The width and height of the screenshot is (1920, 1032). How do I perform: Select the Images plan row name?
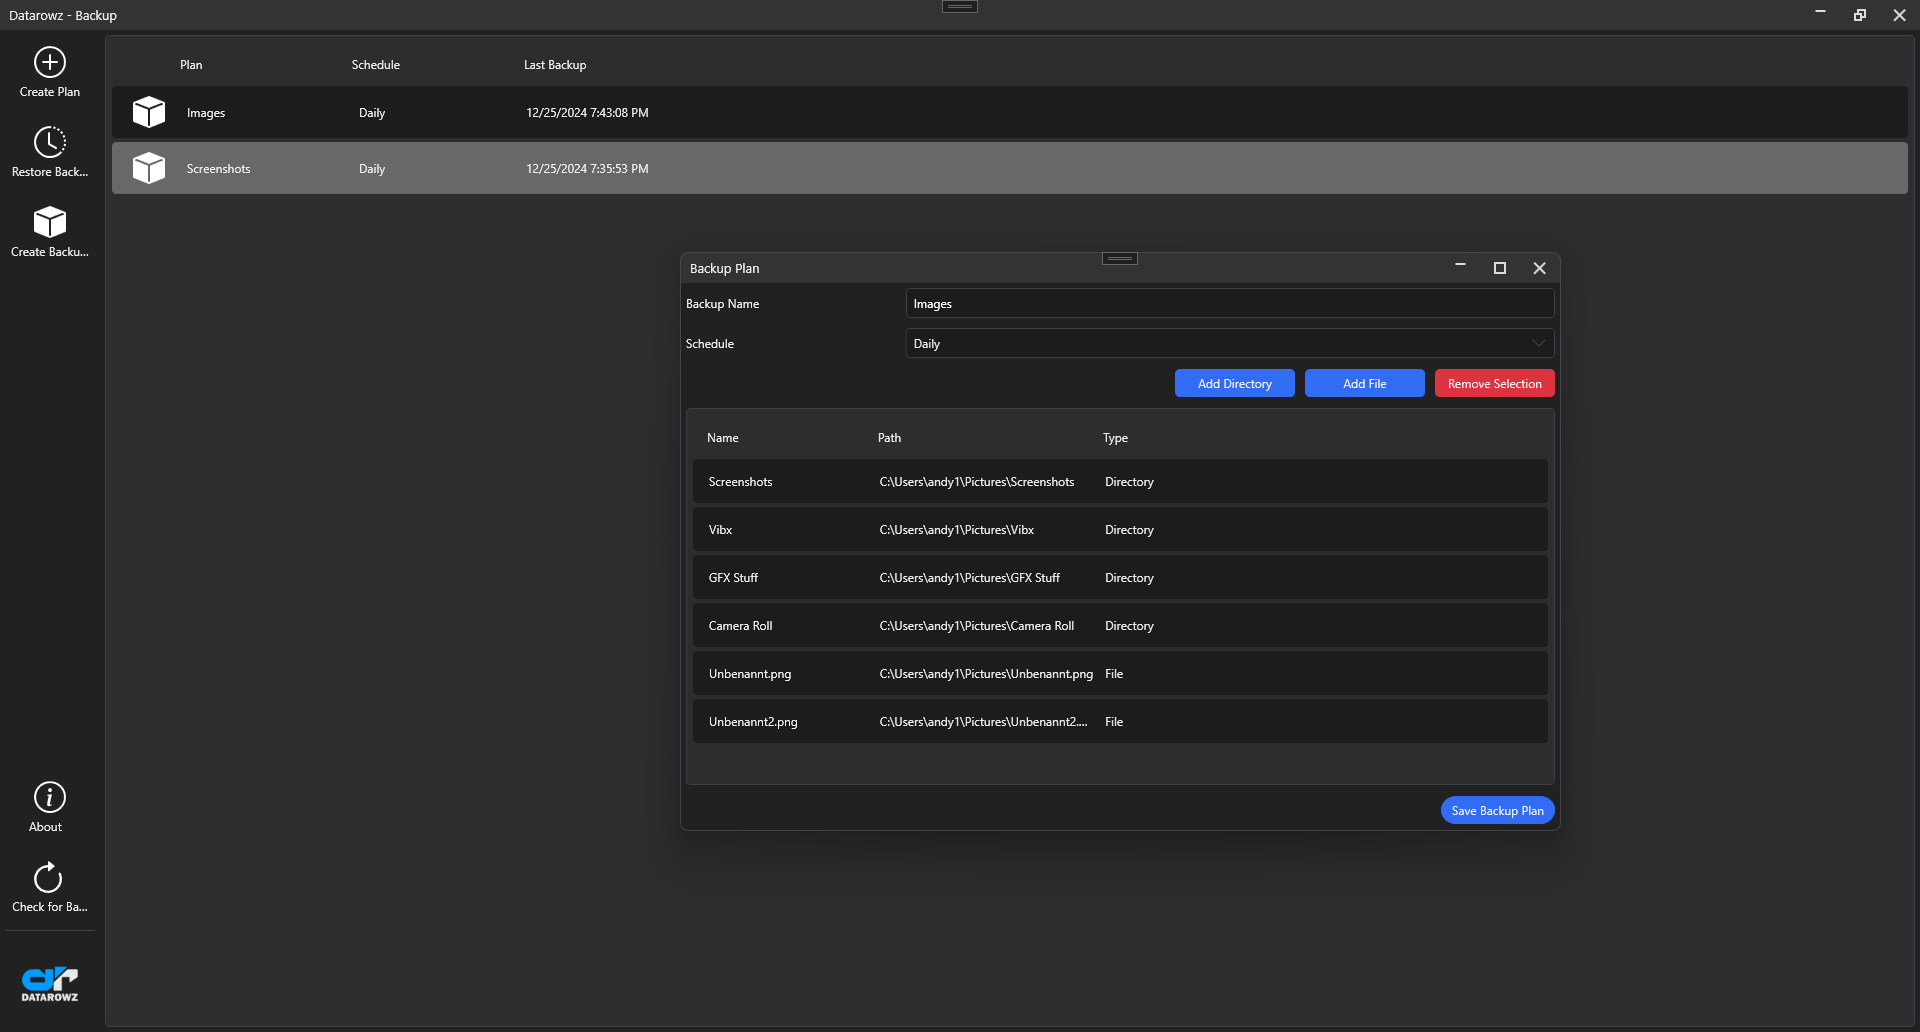tap(206, 113)
